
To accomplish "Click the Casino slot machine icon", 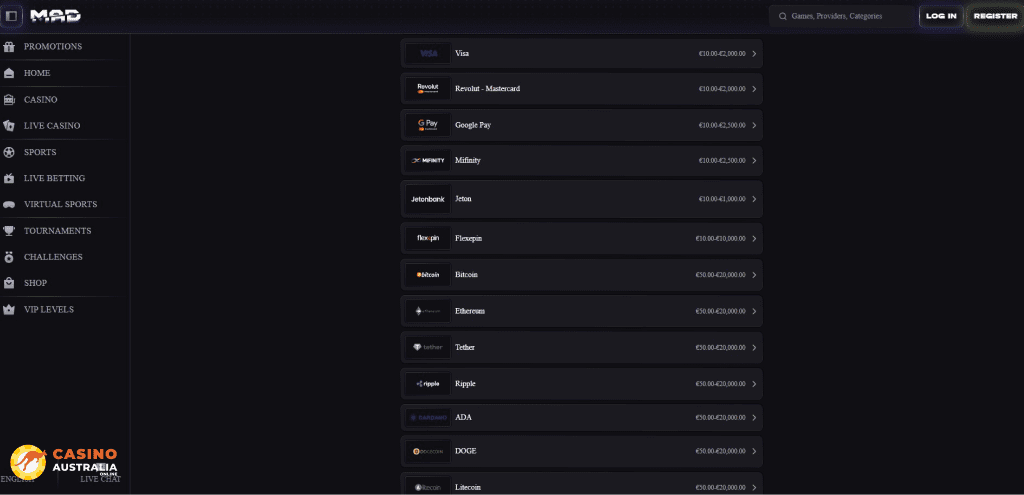I will (x=9, y=100).
